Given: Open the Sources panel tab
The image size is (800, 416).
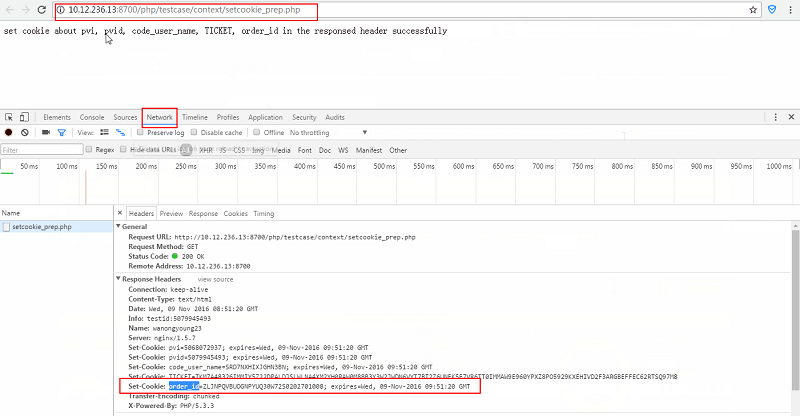Looking at the screenshot, I should point(126,117).
